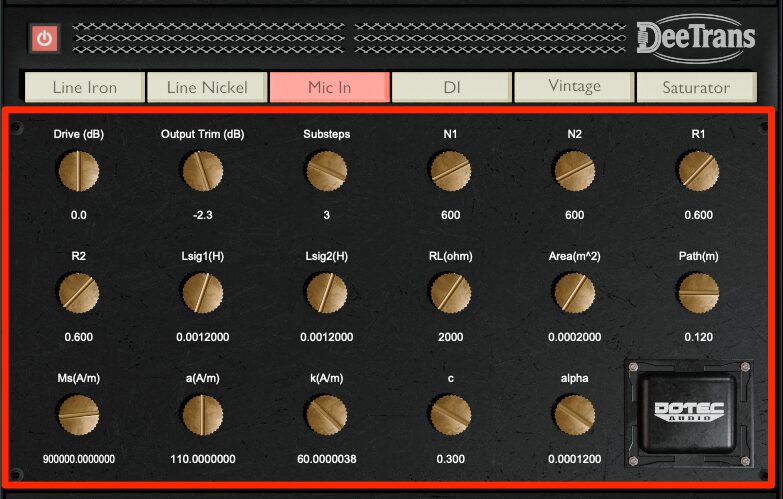Click the Output Trim (dB) knob
Image resolution: width=783 pixels, height=499 pixels.
click(x=203, y=171)
